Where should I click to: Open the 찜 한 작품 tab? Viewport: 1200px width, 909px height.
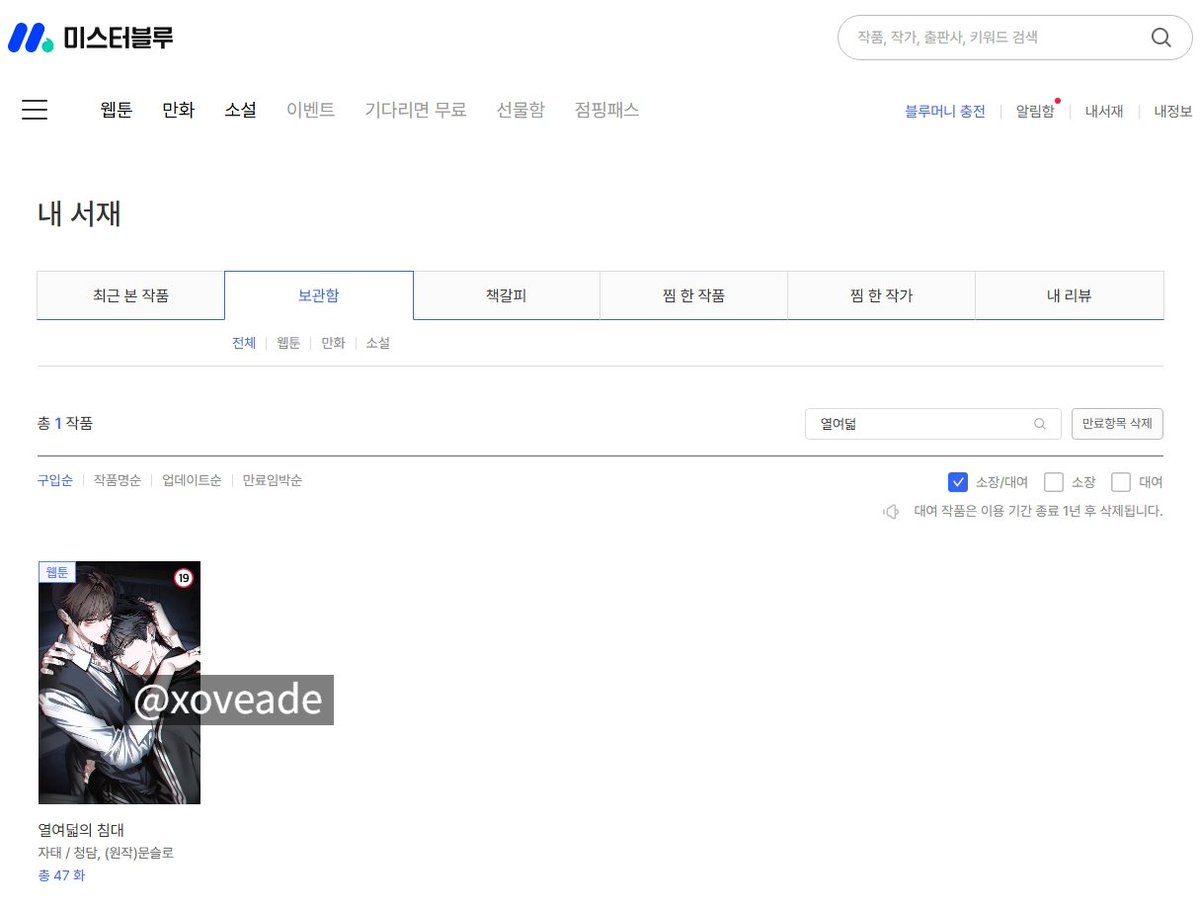pos(694,295)
